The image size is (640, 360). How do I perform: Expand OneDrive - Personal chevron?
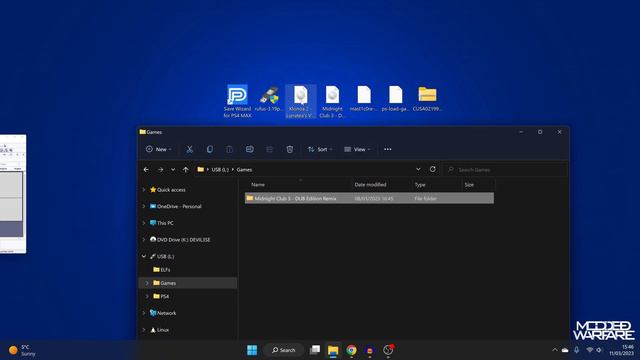point(144,207)
